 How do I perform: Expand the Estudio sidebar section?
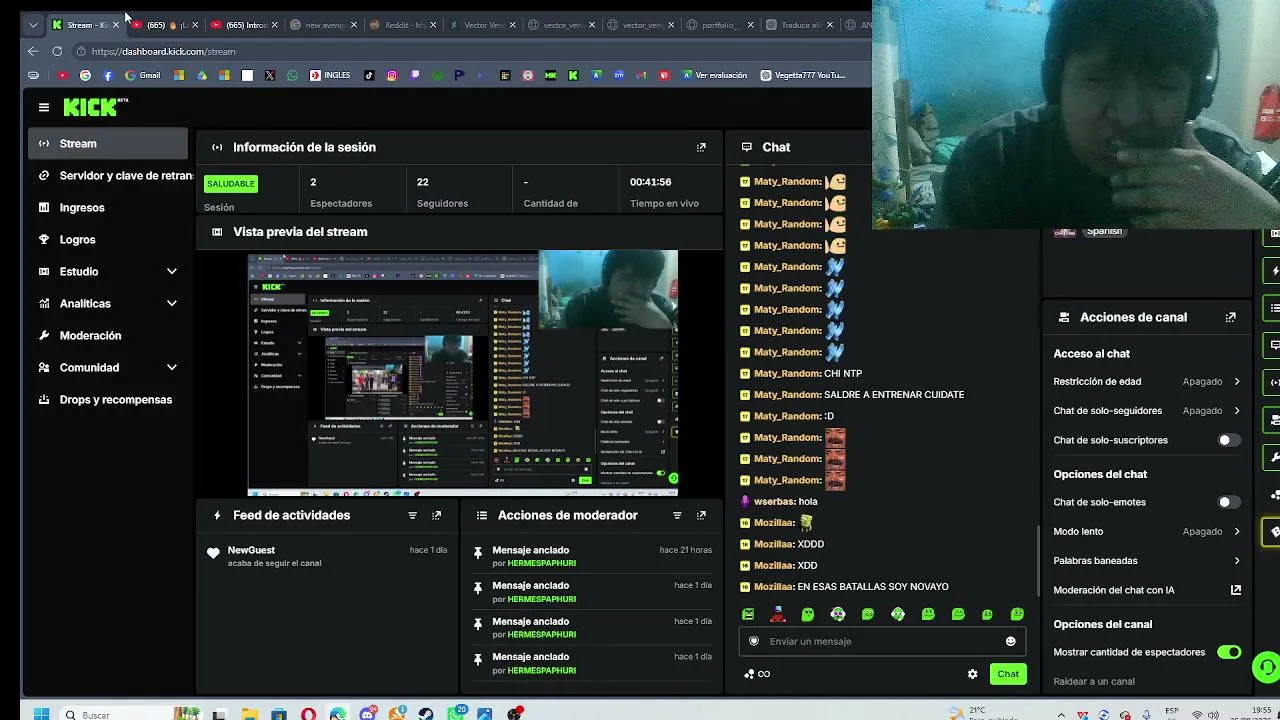[x=108, y=271]
